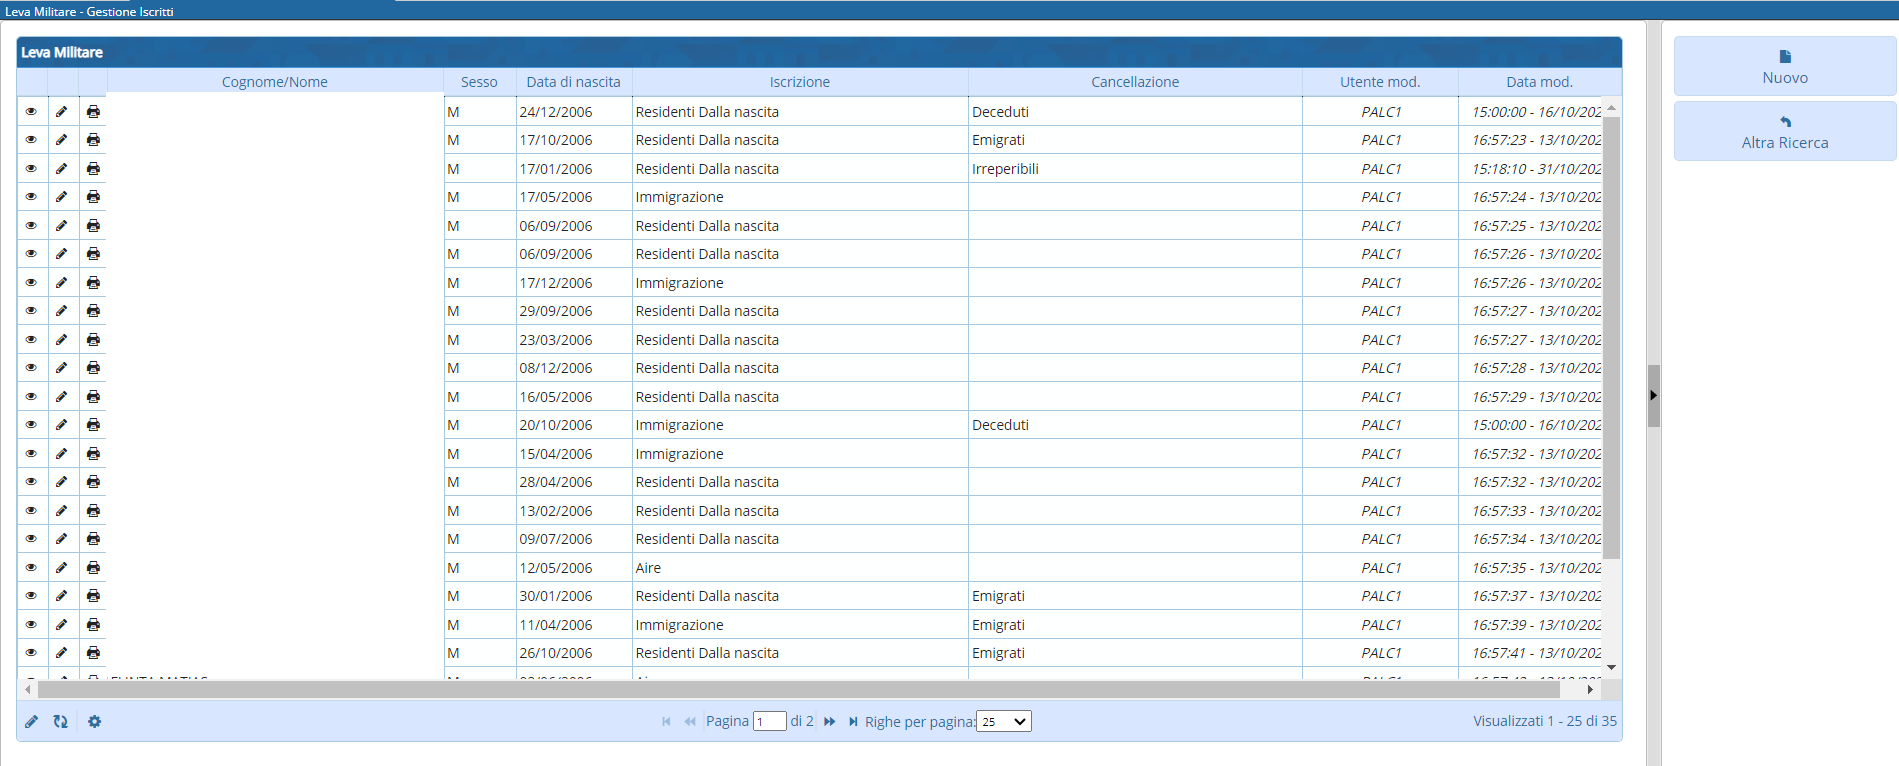1899x766 pixels.
Task: Edit the record born 17/10/2006 with its pencil icon
Action: click(x=62, y=140)
